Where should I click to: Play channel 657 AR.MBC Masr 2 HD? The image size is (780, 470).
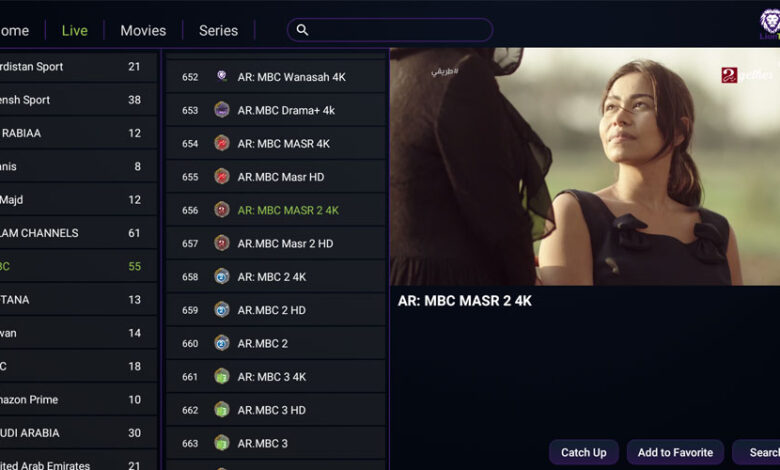pos(285,243)
